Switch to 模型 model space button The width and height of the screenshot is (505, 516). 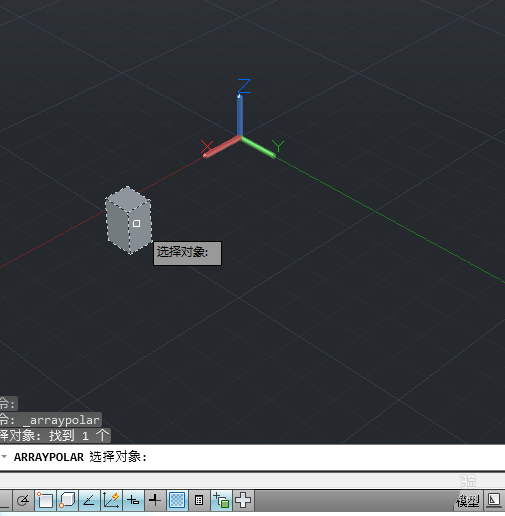(468, 501)
